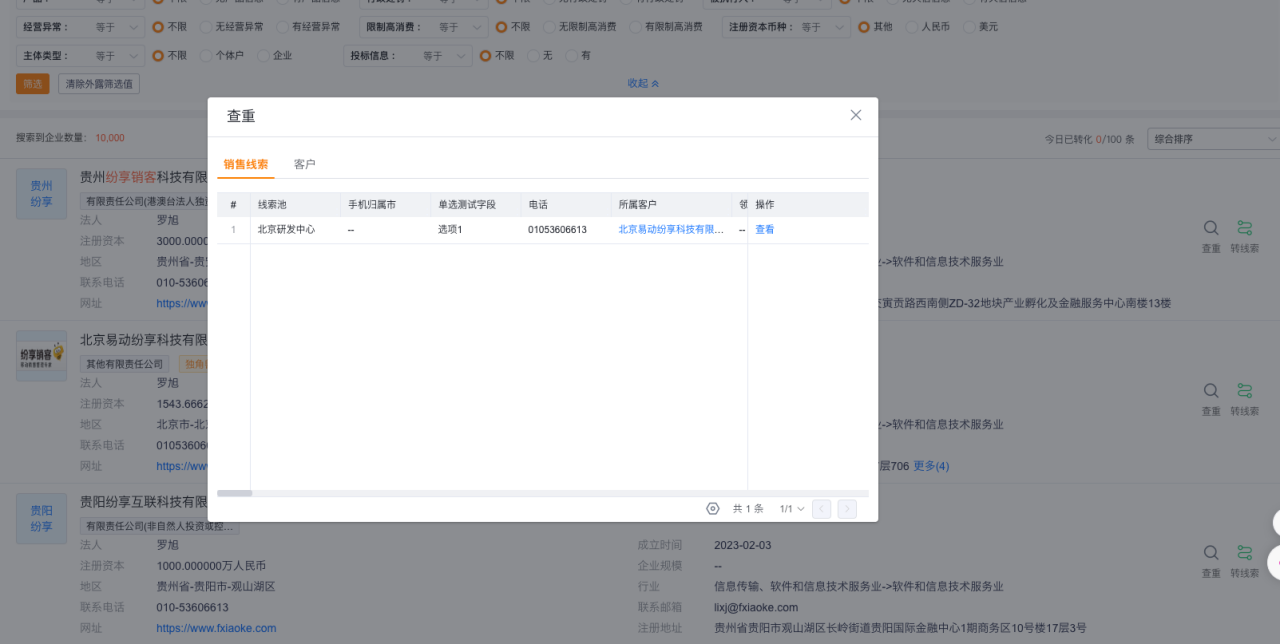Click 有限责任公司(非自然人投资或控… tag
Viewport: 1280px width, 644px height.
pos(161,526)
